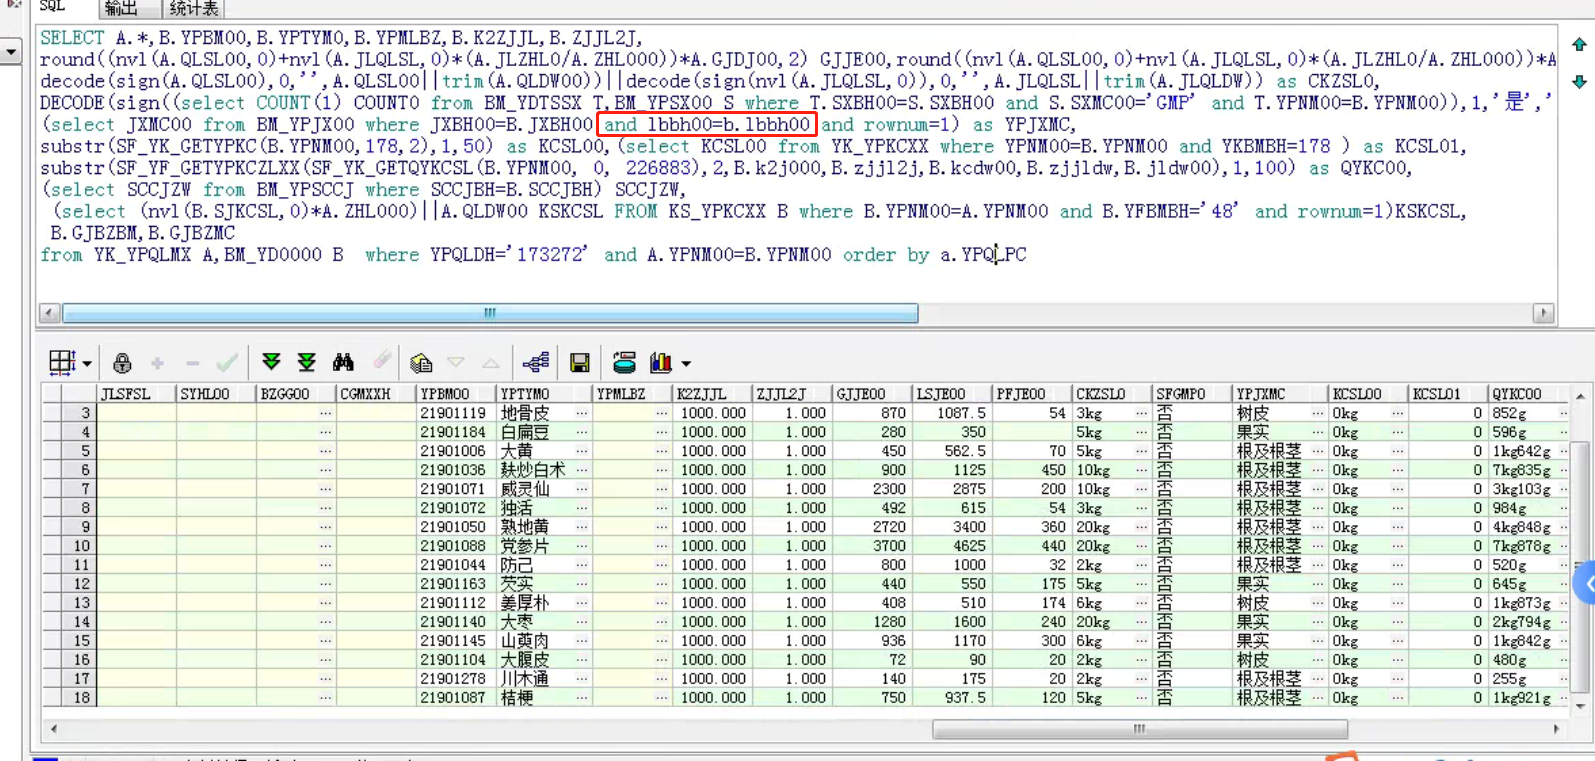
Task: Toggle the edit-data lock icon
Action: pos(122,363)
